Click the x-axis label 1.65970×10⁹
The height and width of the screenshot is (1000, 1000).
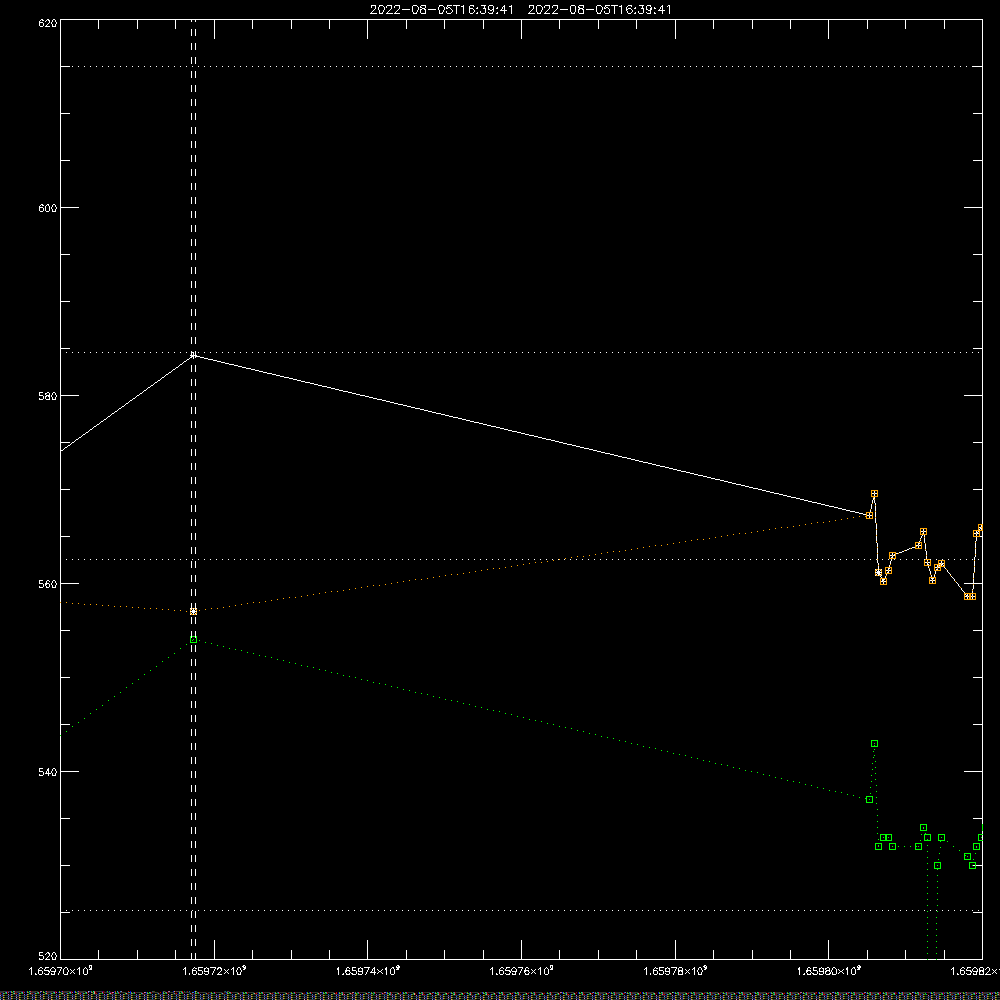click(61, 971)
